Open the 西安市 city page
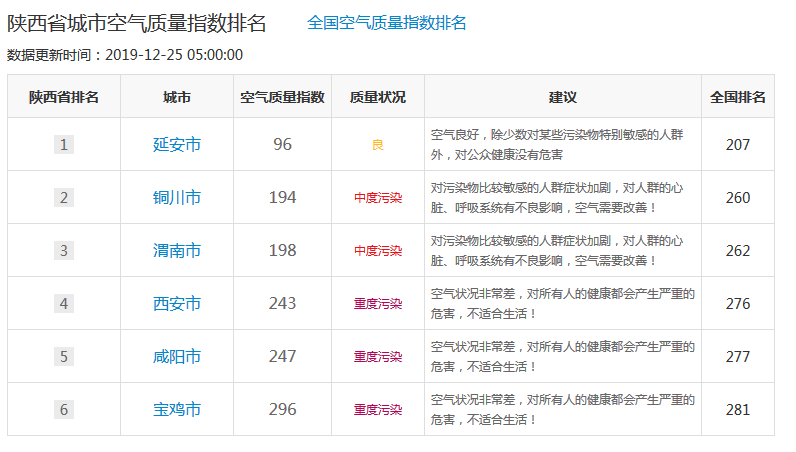The width and height of the screenshot is (796, 452). click(x=177, y=304)
